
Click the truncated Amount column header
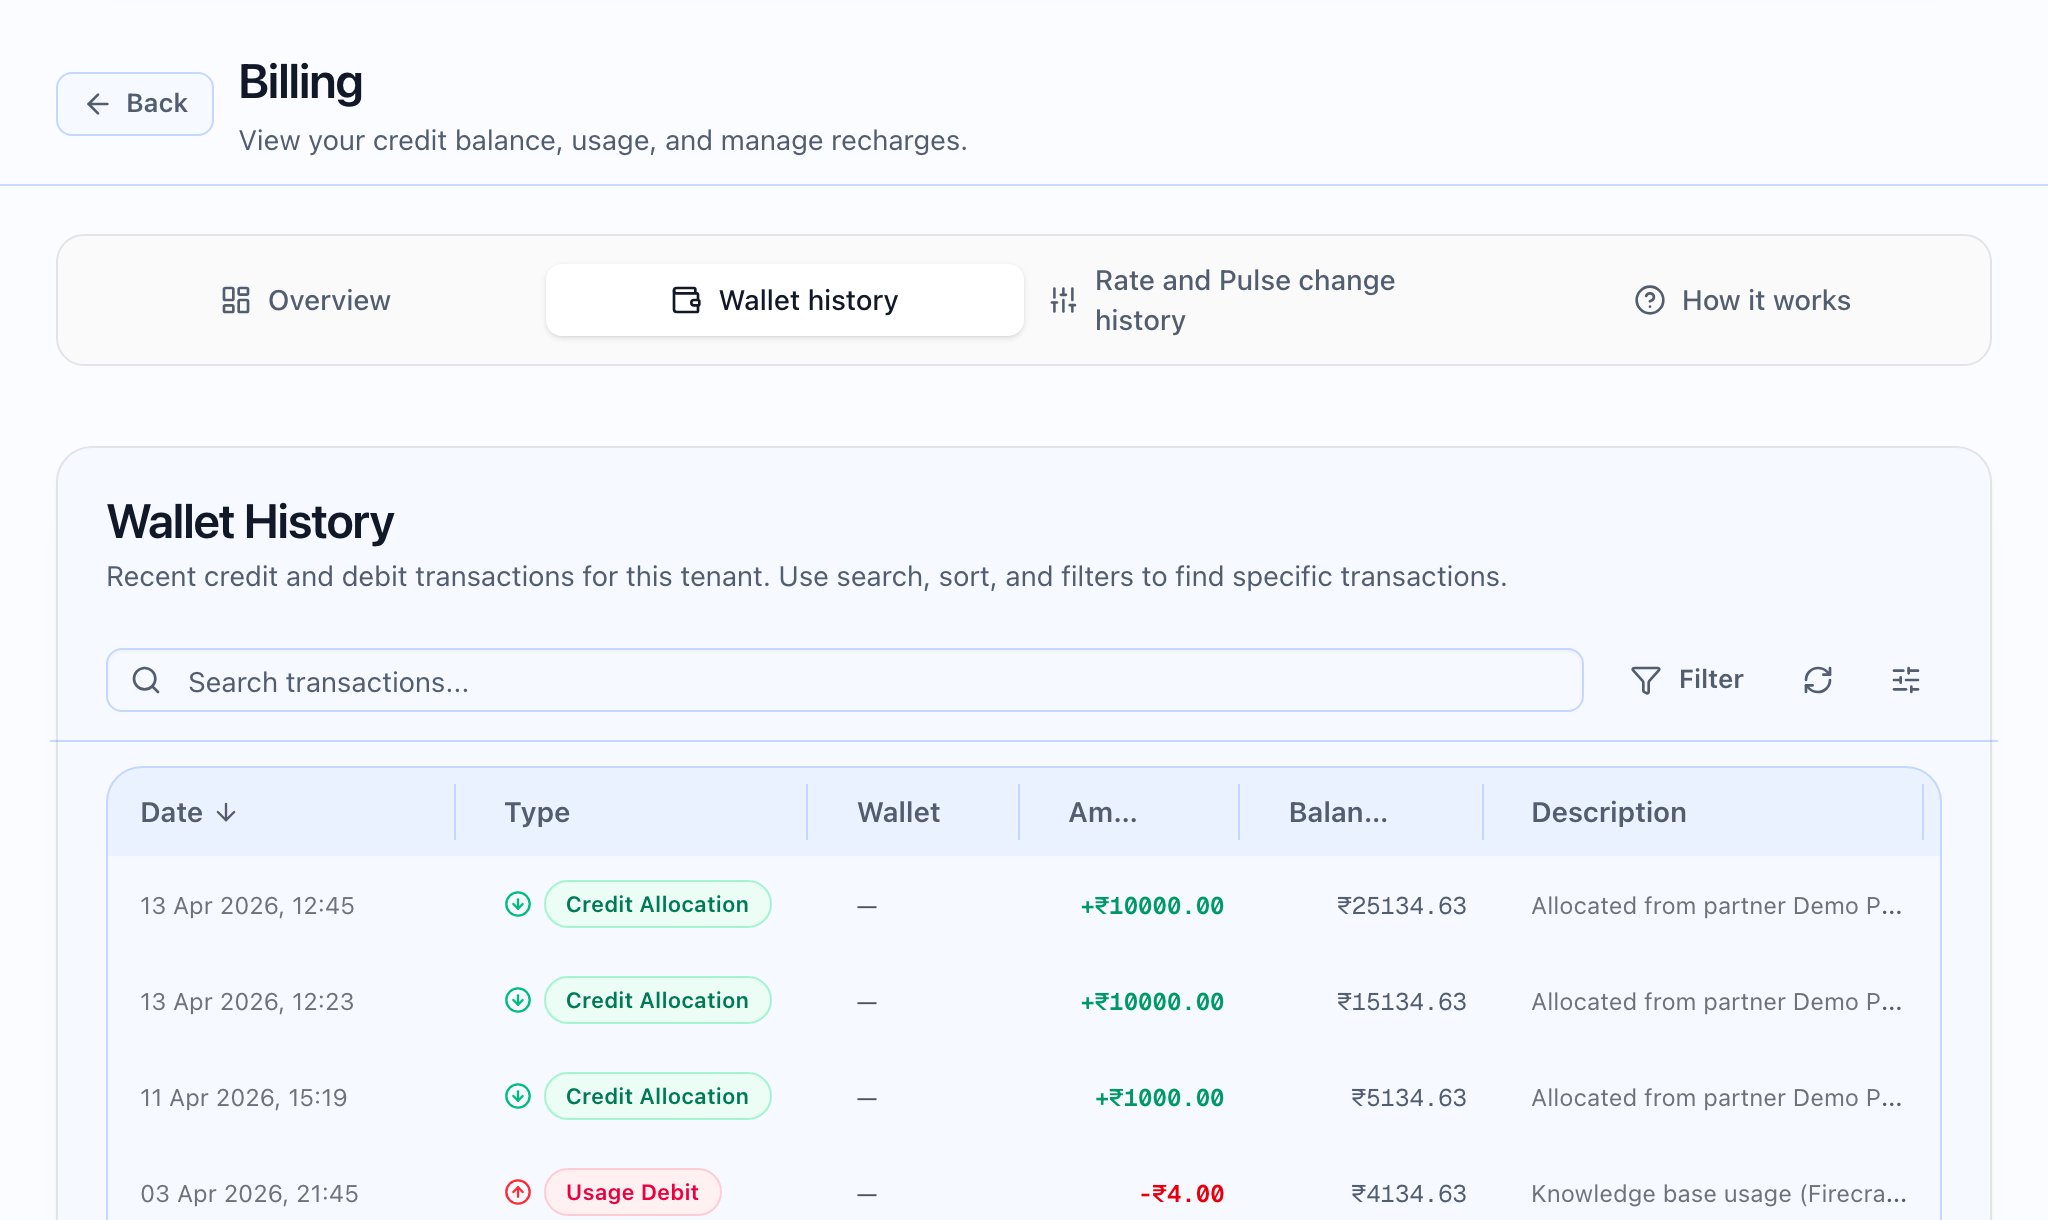[x=1103, y=812]
